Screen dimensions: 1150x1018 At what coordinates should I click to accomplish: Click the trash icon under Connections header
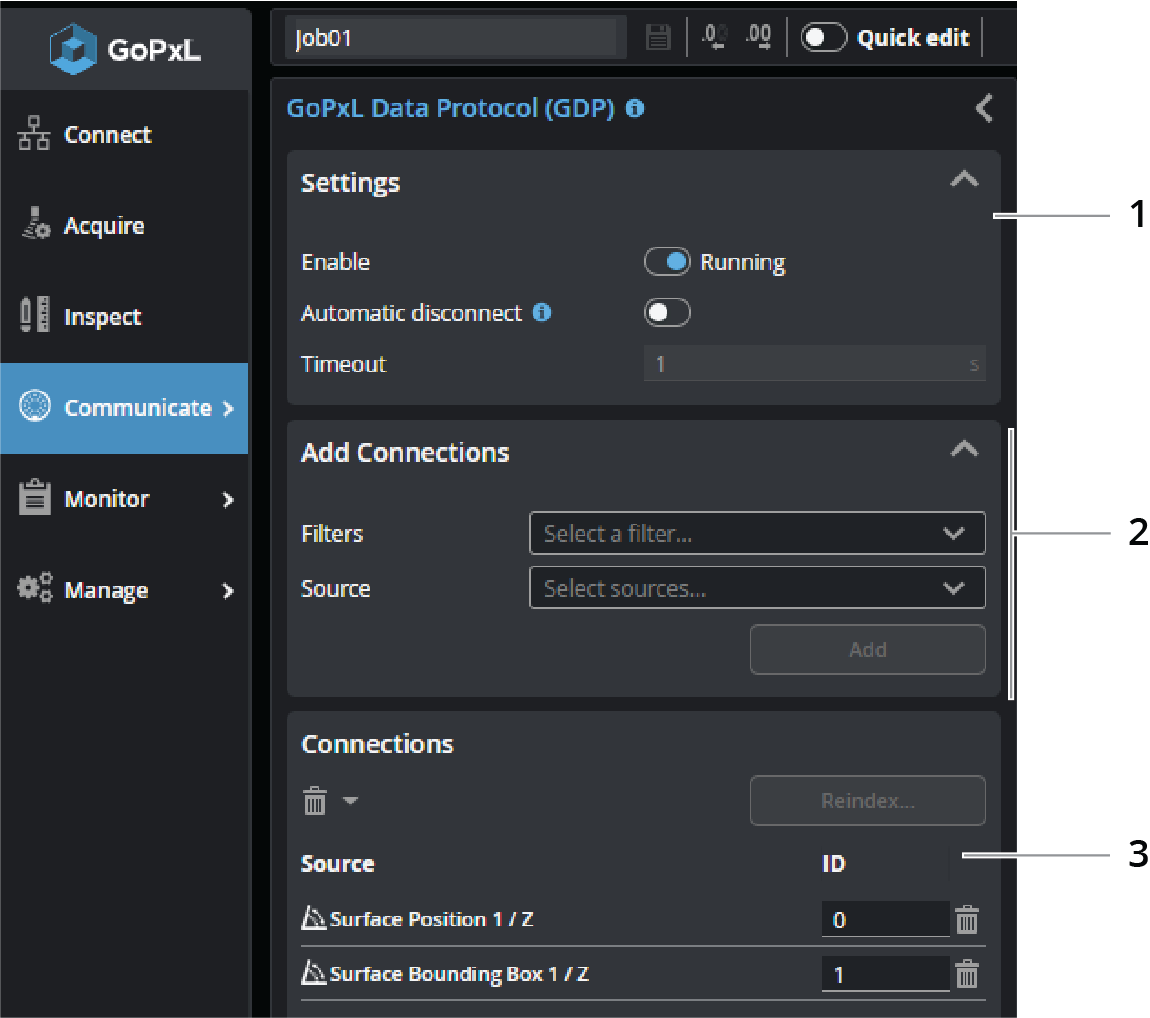click(315, 801)
